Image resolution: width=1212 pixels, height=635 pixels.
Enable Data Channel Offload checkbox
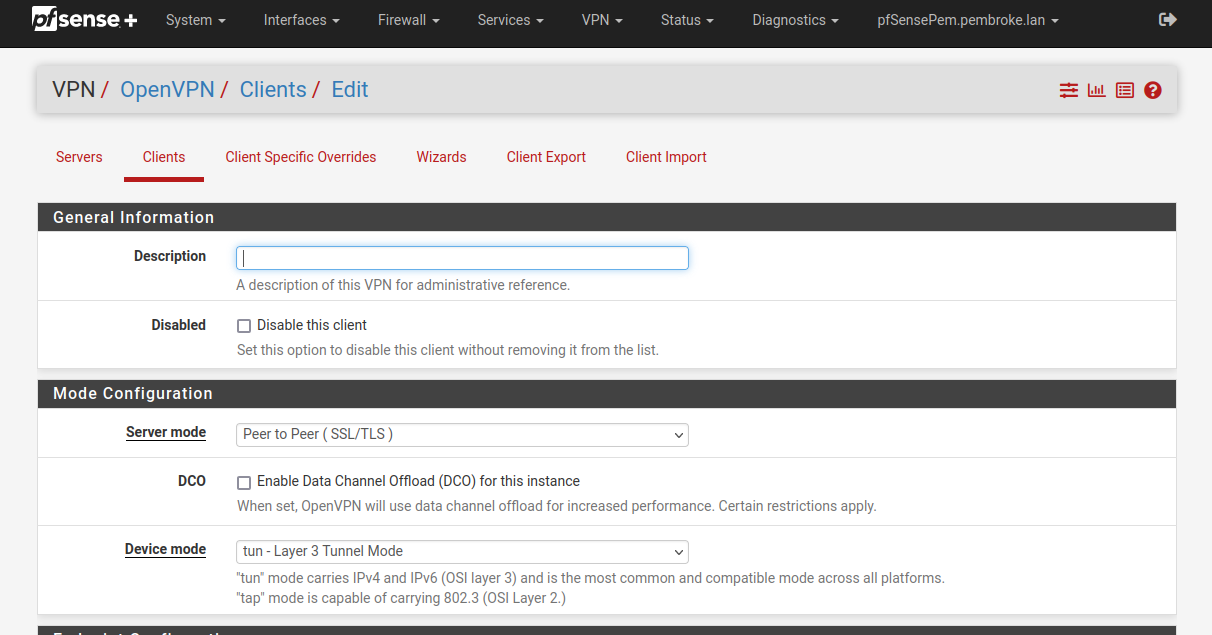(244, 482)
